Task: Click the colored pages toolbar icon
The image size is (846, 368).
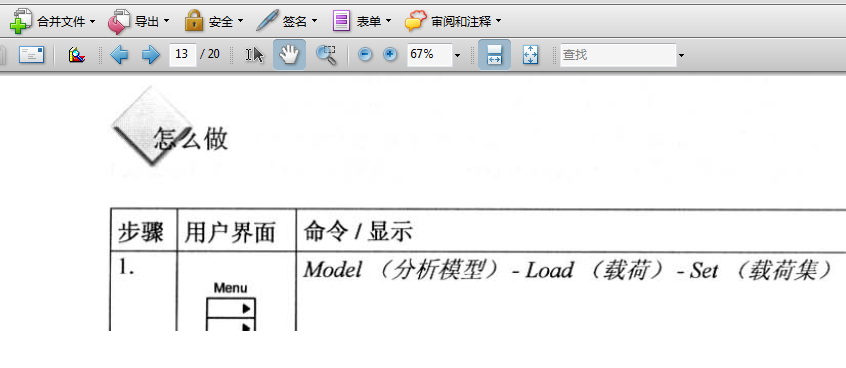Action: [x=77, y=54]
